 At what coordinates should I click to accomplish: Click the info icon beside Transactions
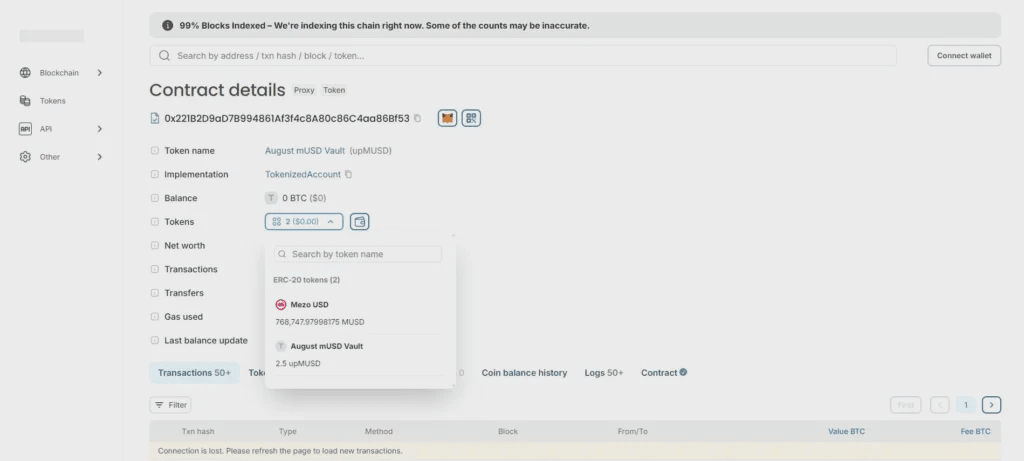click(x=155, y=269)
